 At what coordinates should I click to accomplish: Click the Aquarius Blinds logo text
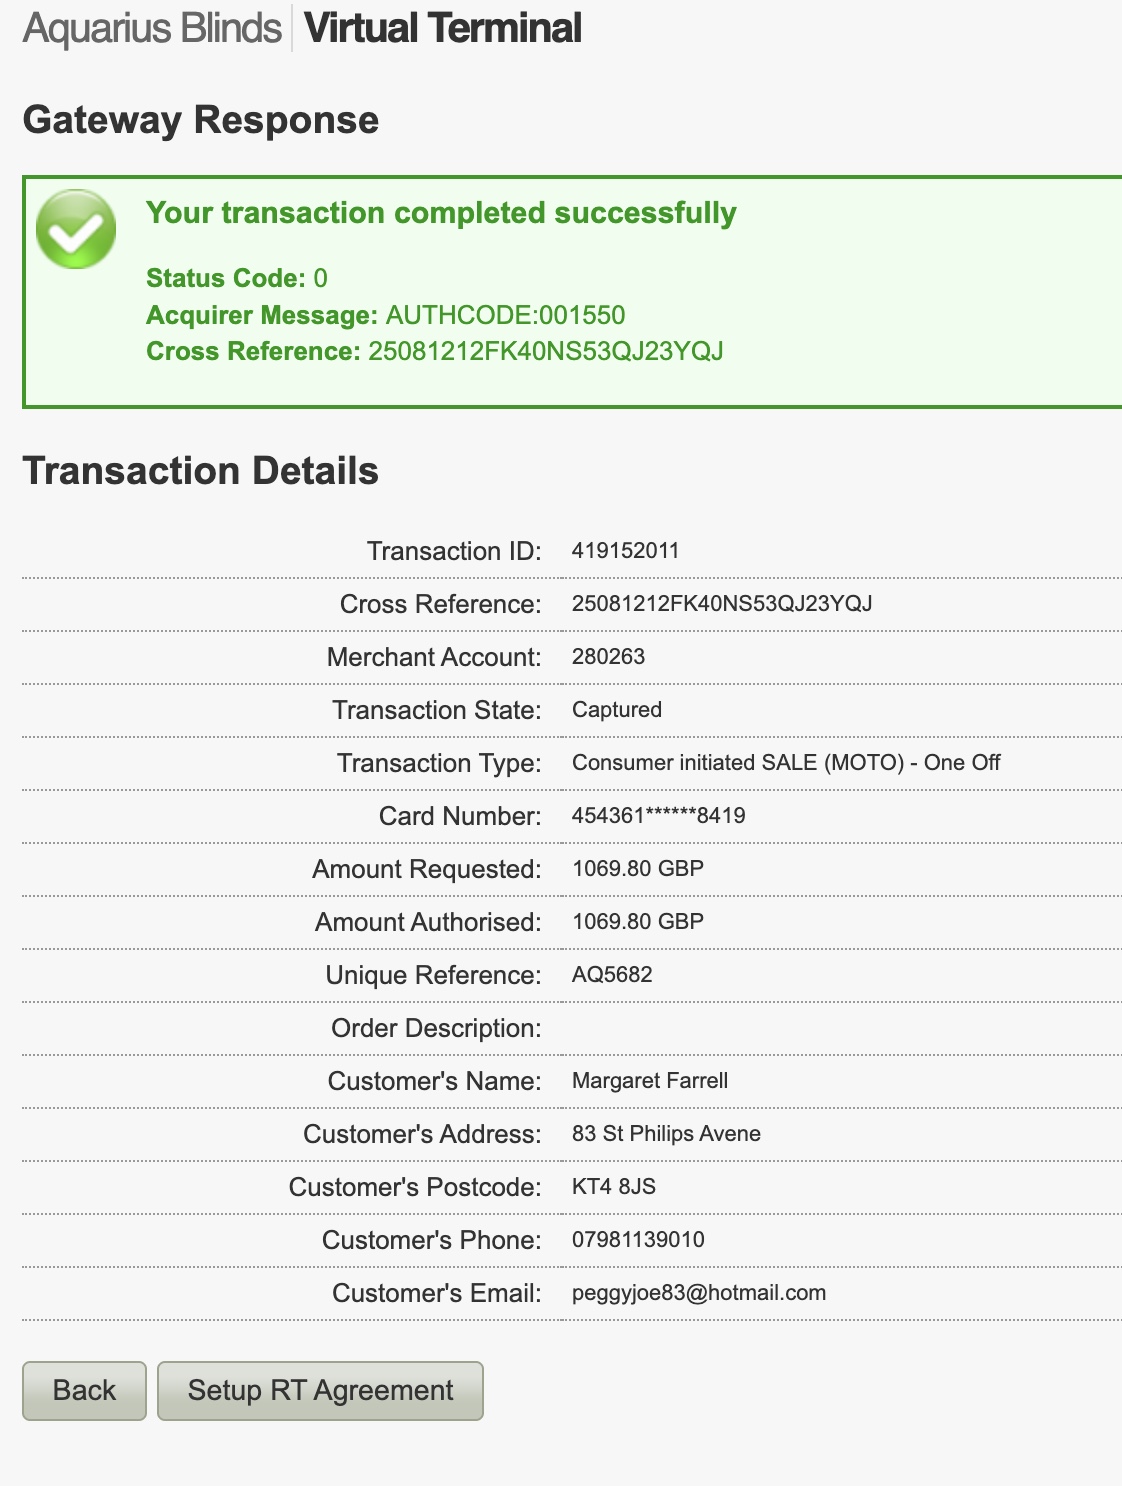[152, 28]
